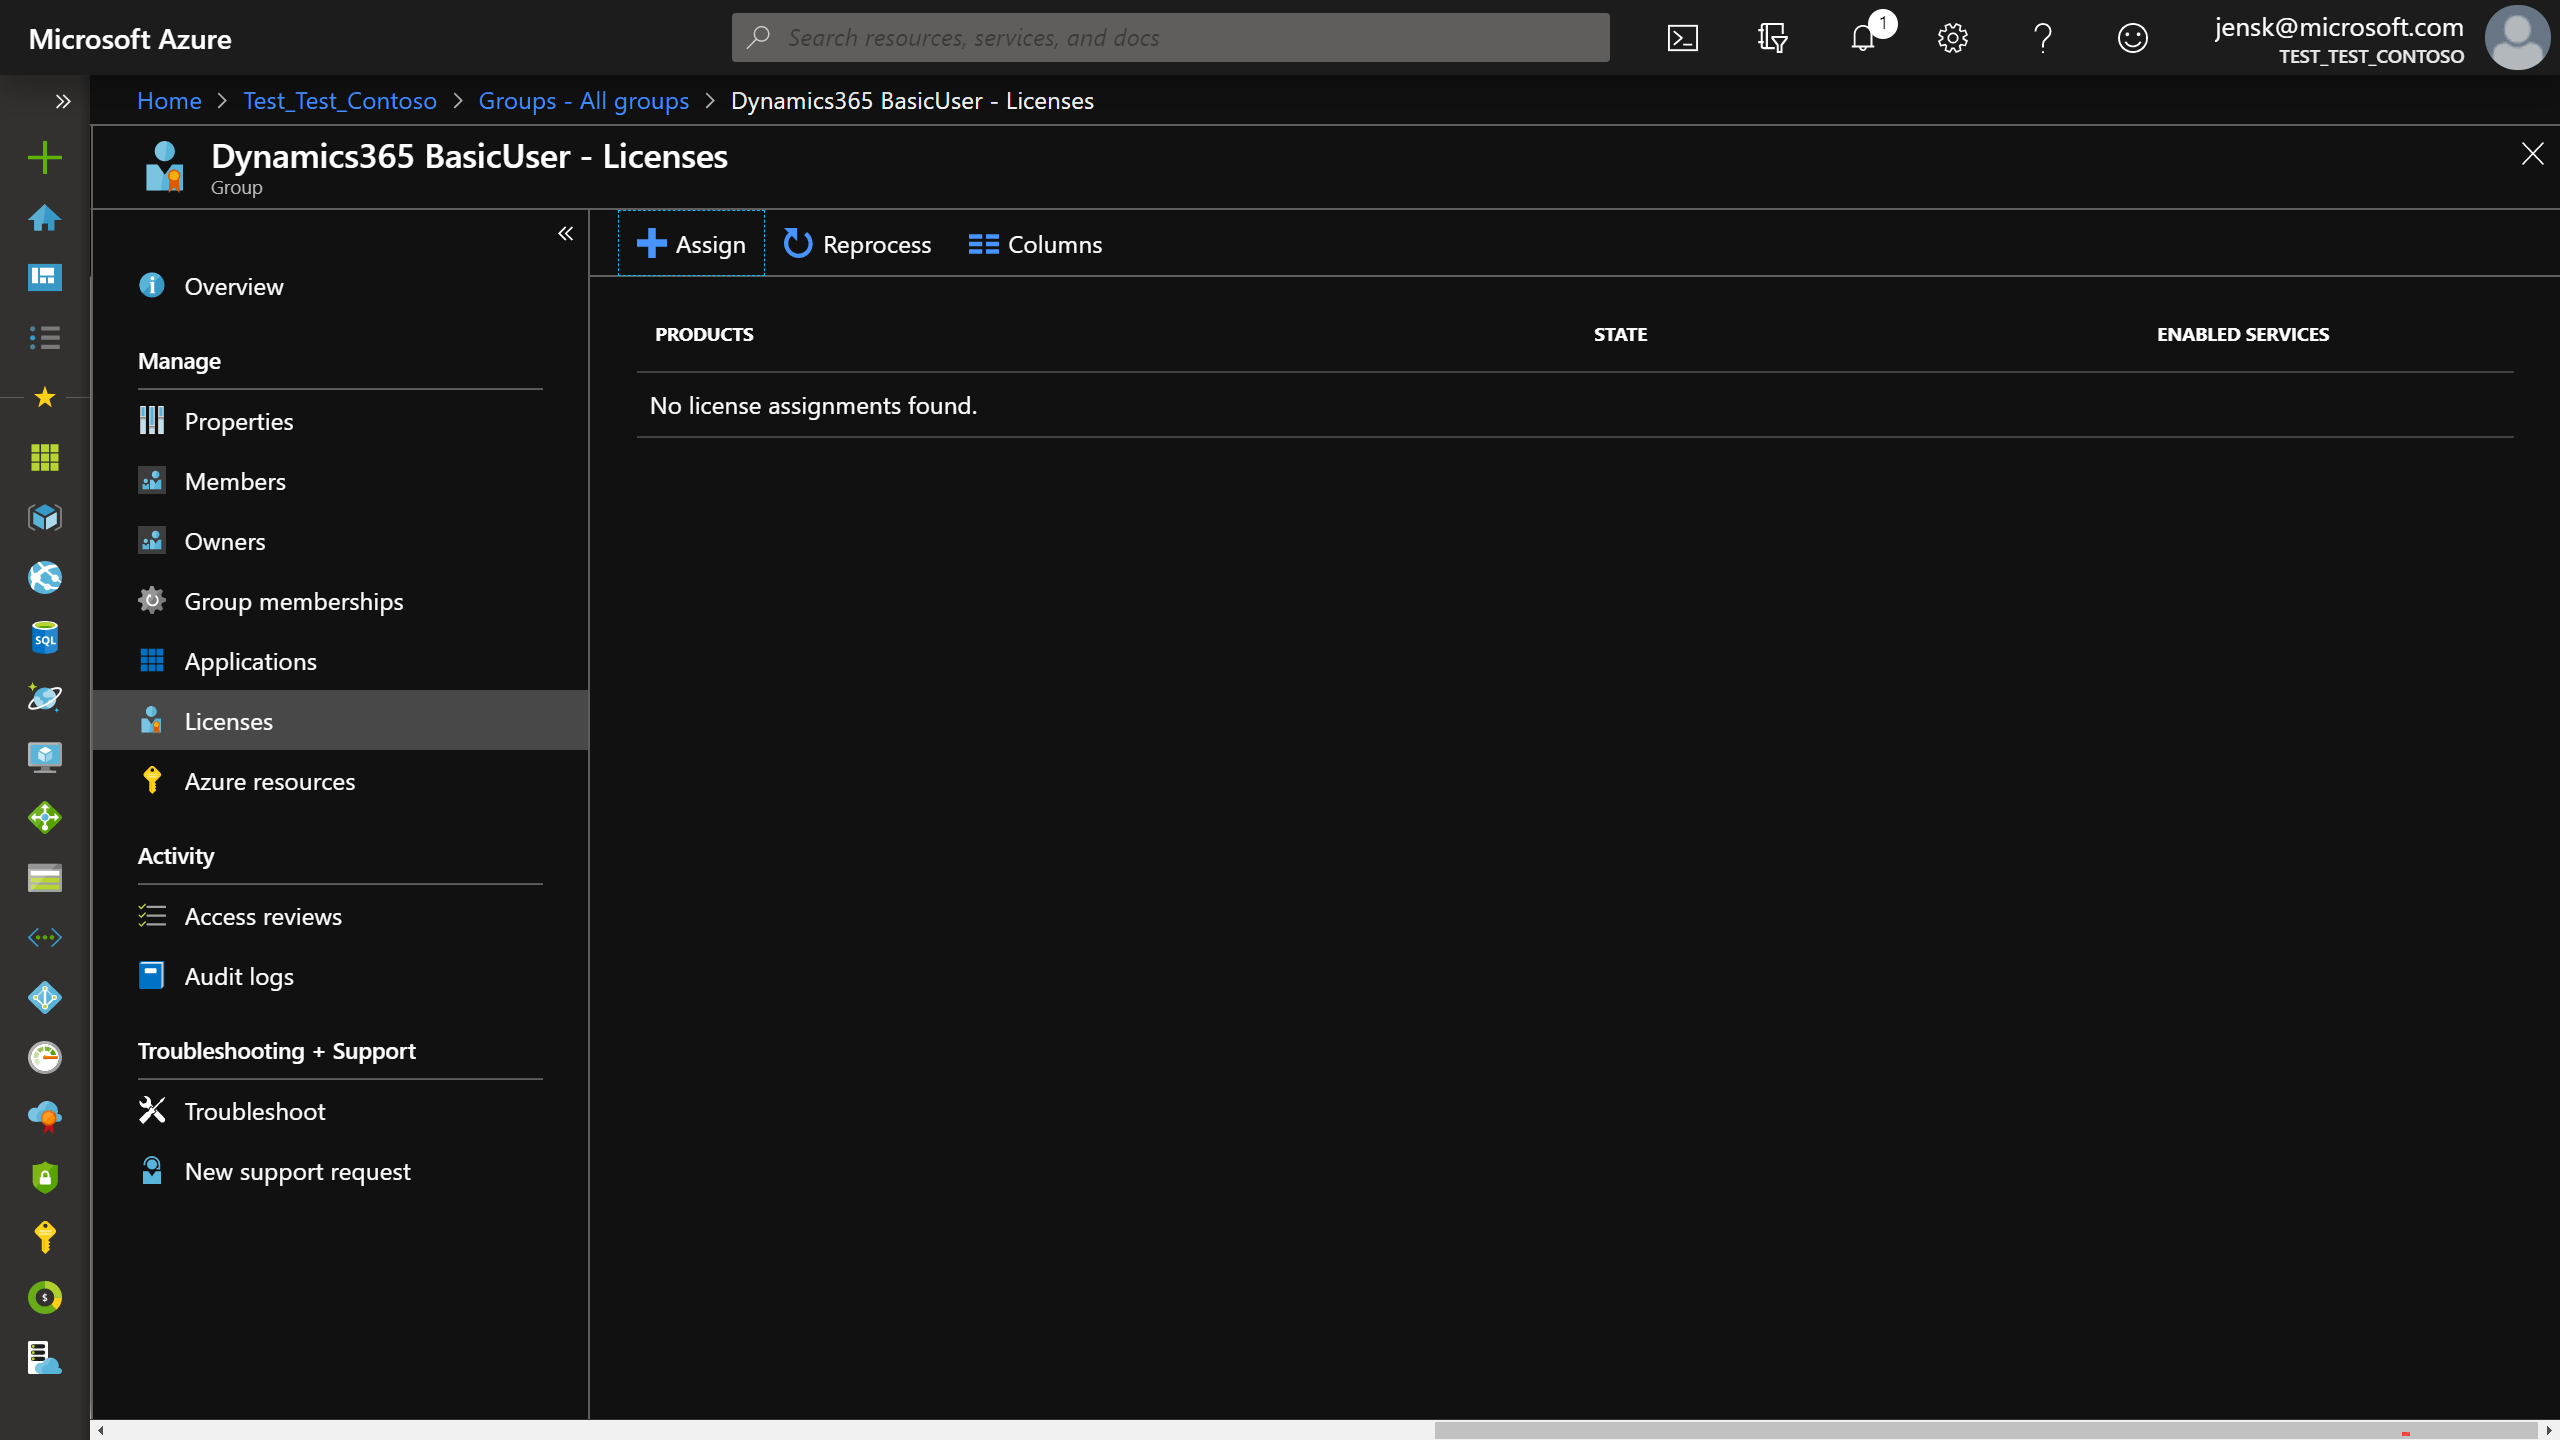2560x1440 pixels.
Task: Click Reprocess in the toolbar
Action: pos(857,244)
